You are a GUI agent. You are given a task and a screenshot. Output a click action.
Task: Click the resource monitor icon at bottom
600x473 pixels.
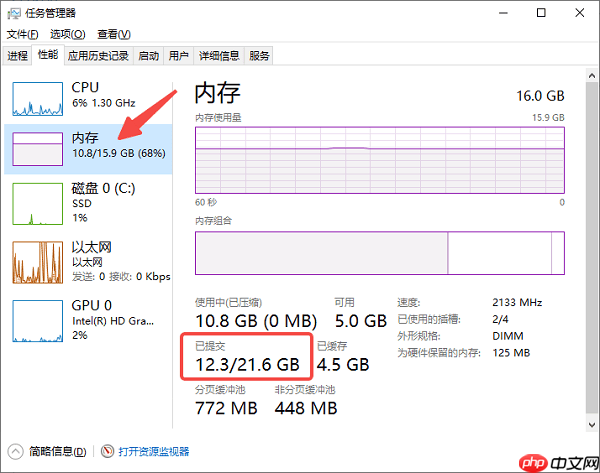tap(108, 452)
